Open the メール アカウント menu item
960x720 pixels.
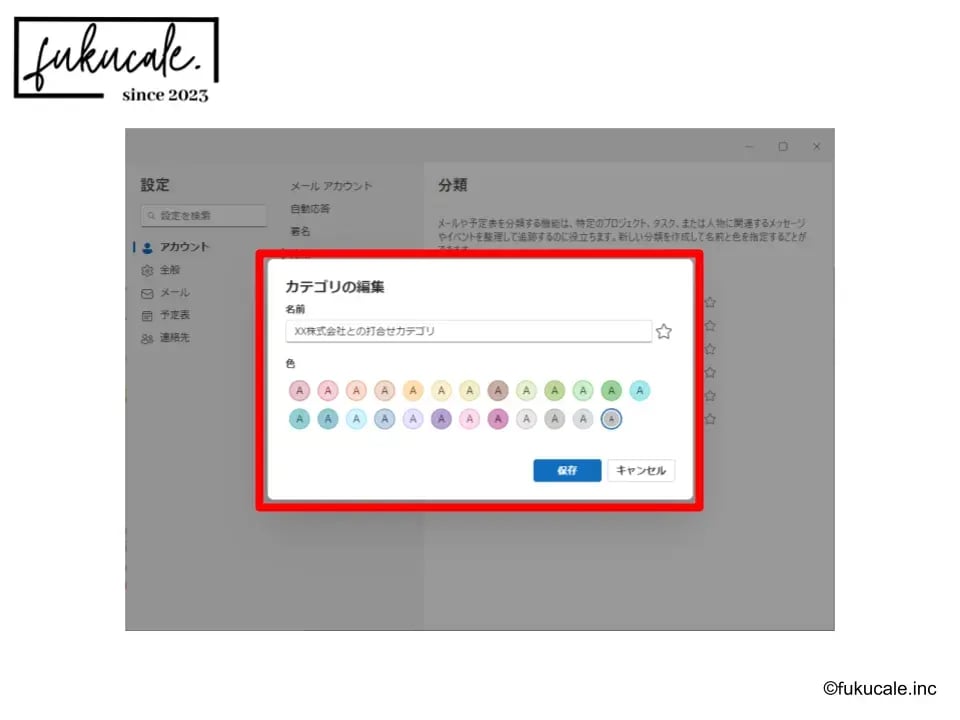(331, 186)
